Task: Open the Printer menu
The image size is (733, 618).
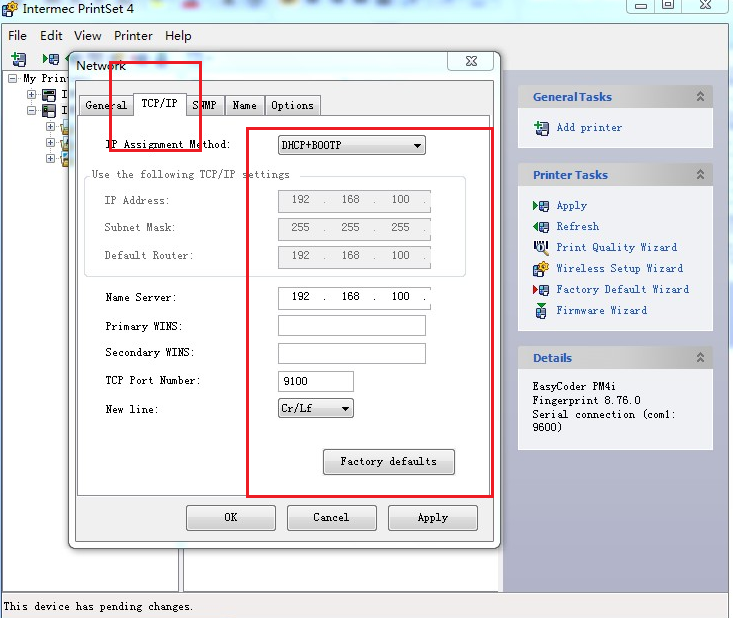Action: click(x=133, y=36)
